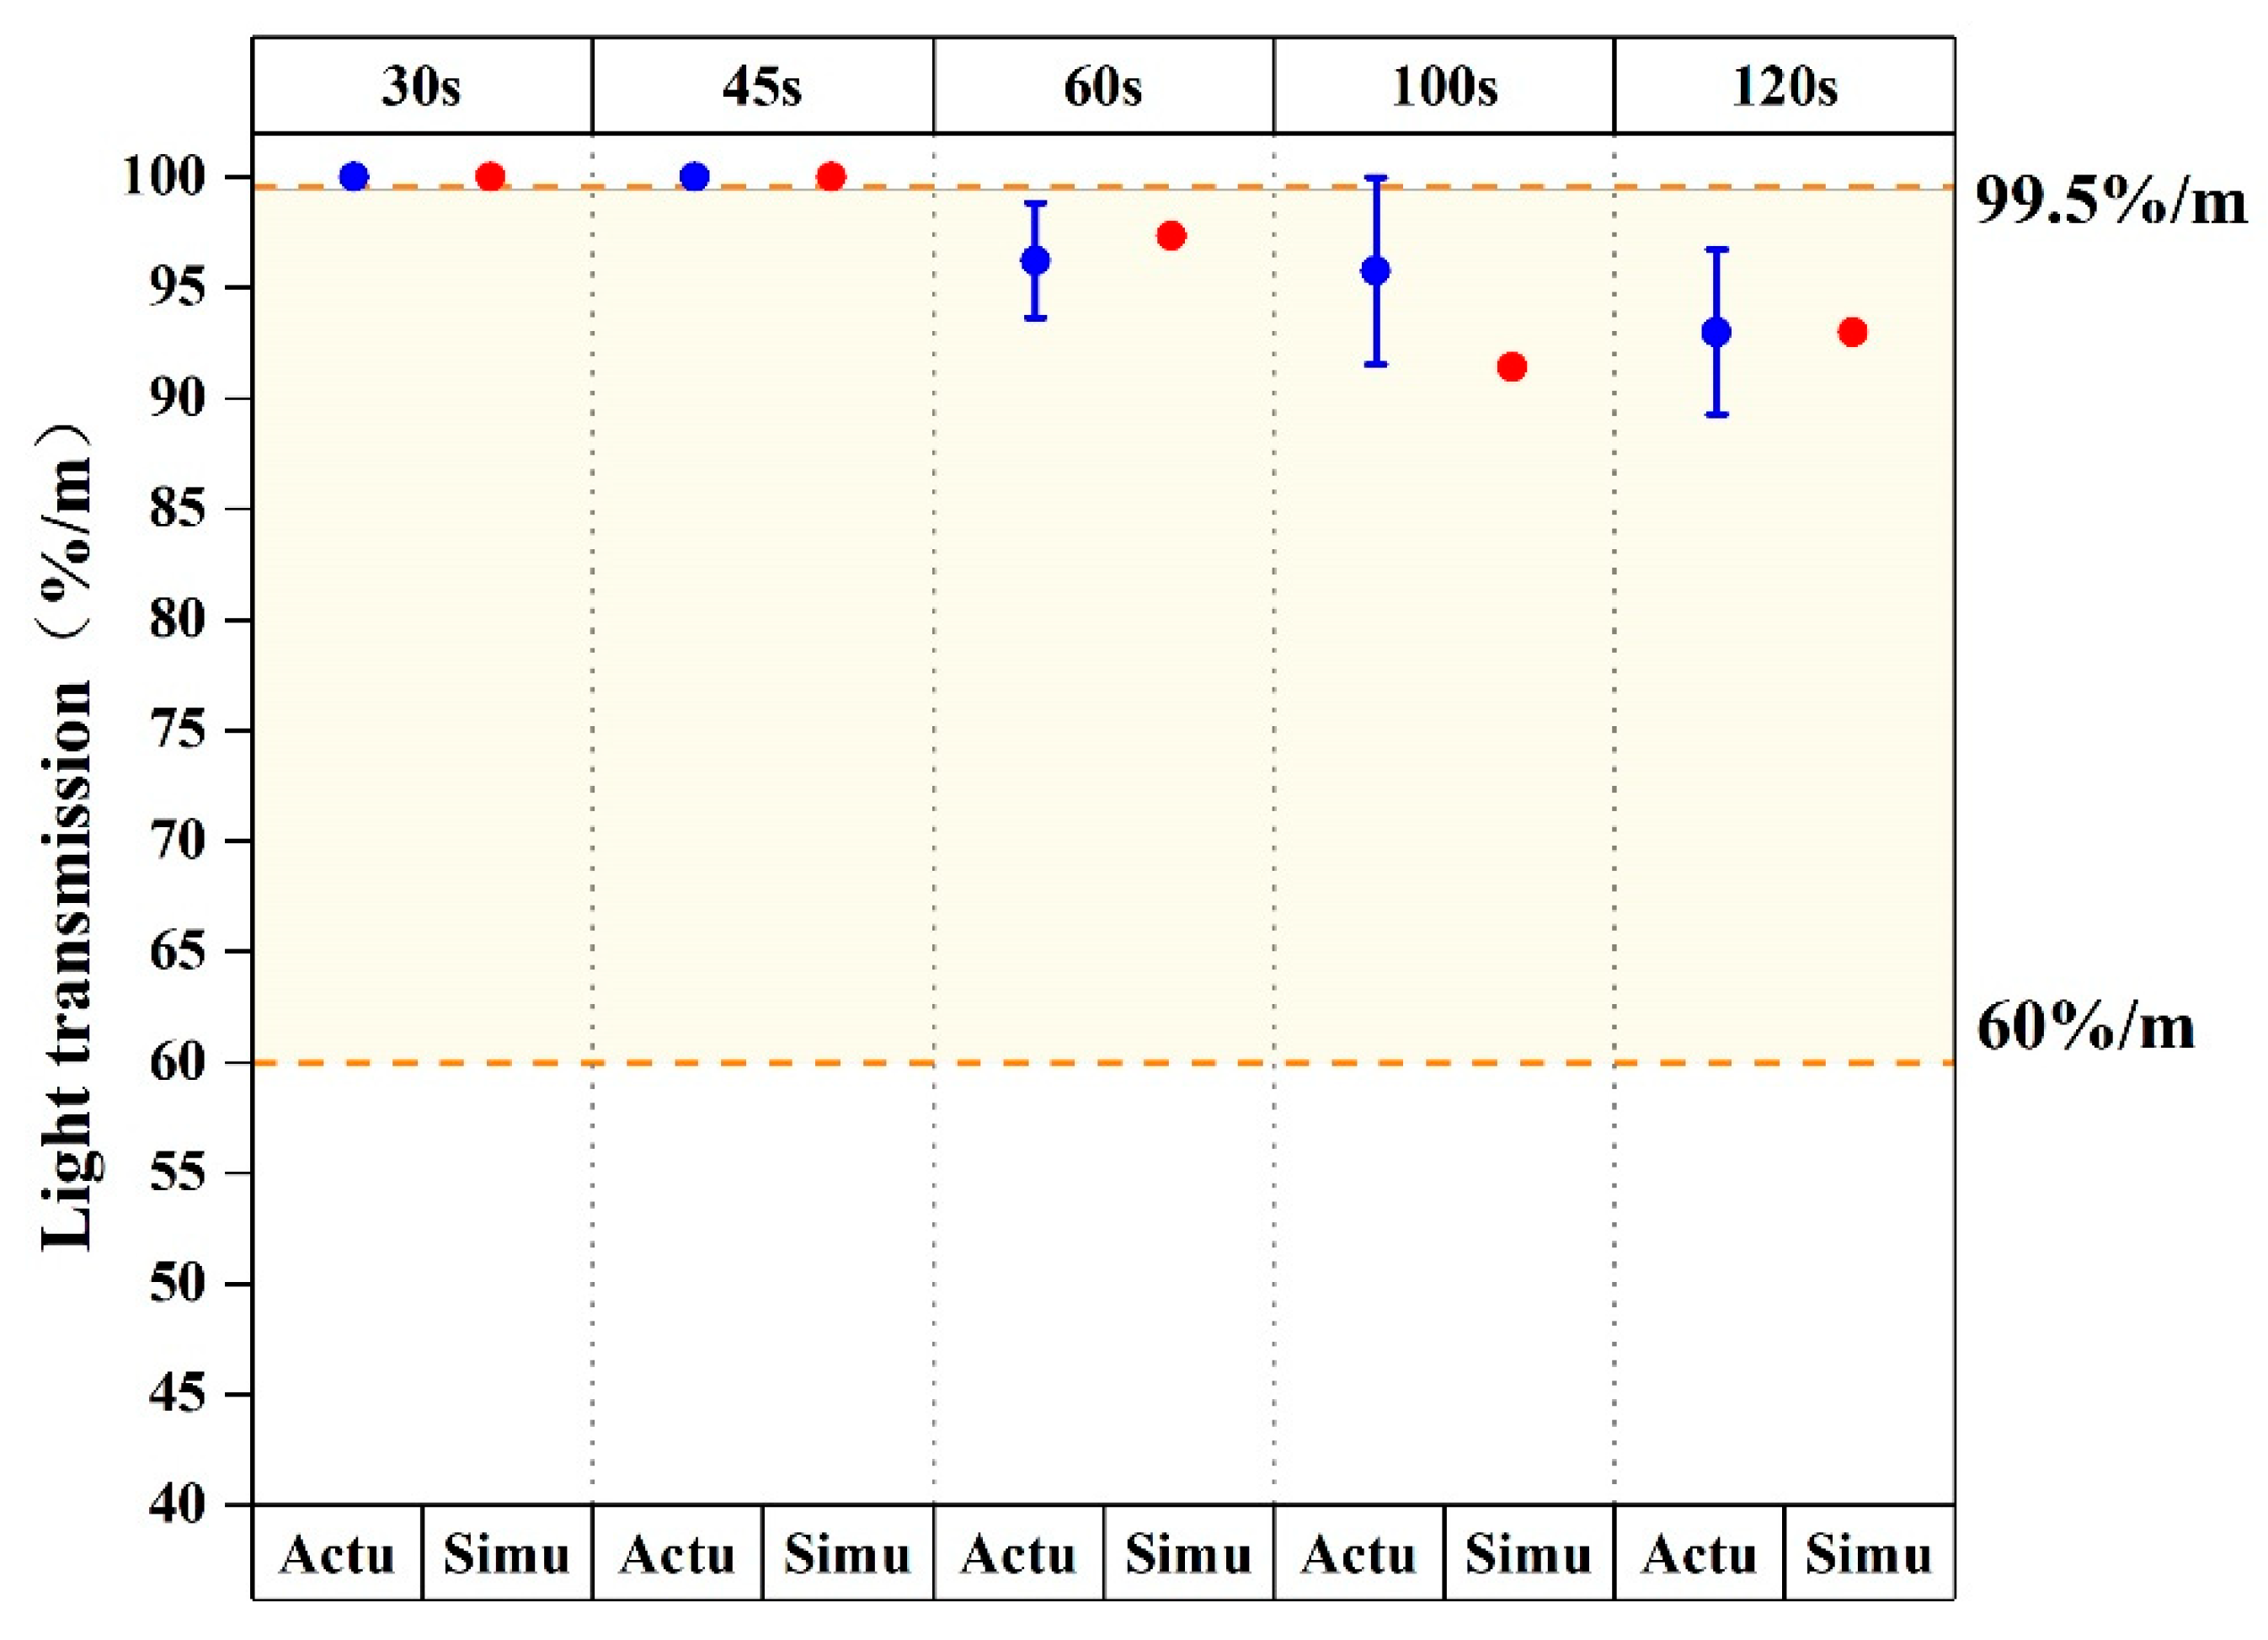Click the red Simu data point at 30s

(490, 177)
